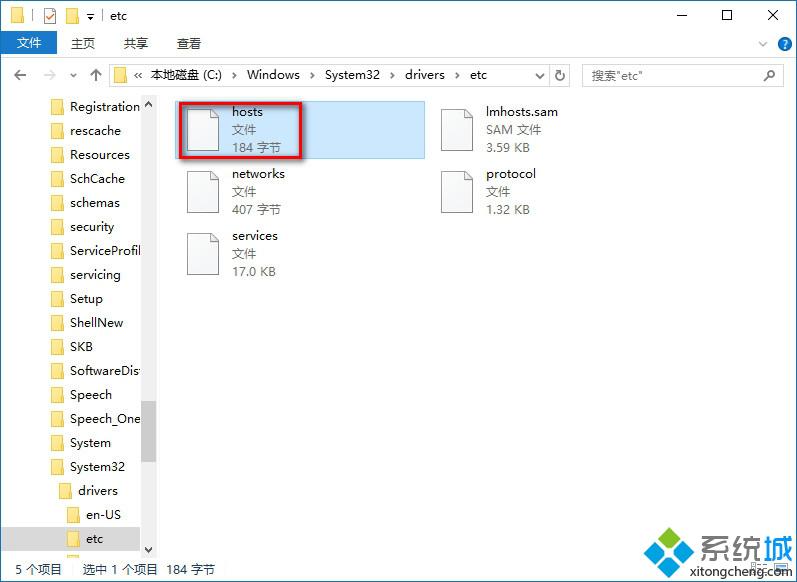This screenshot has height=582, width=797.
Task: Open the Customize Quick Access Toolbar dropdown
Action: tap(90, 17)
